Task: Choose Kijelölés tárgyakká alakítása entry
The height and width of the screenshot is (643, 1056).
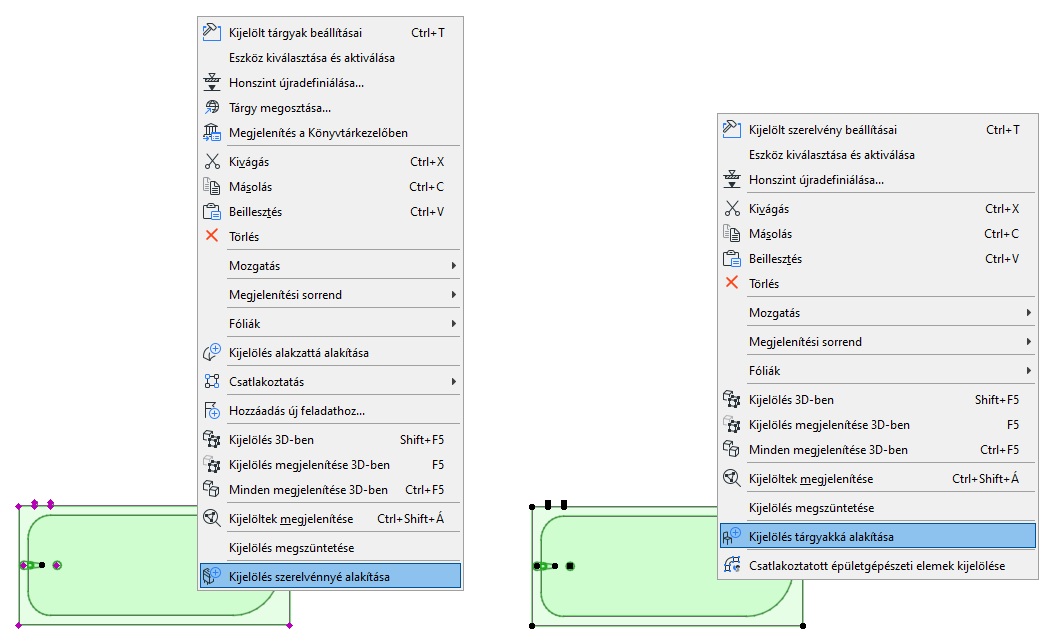Action: pyautogui.click(x=878, y=537)
